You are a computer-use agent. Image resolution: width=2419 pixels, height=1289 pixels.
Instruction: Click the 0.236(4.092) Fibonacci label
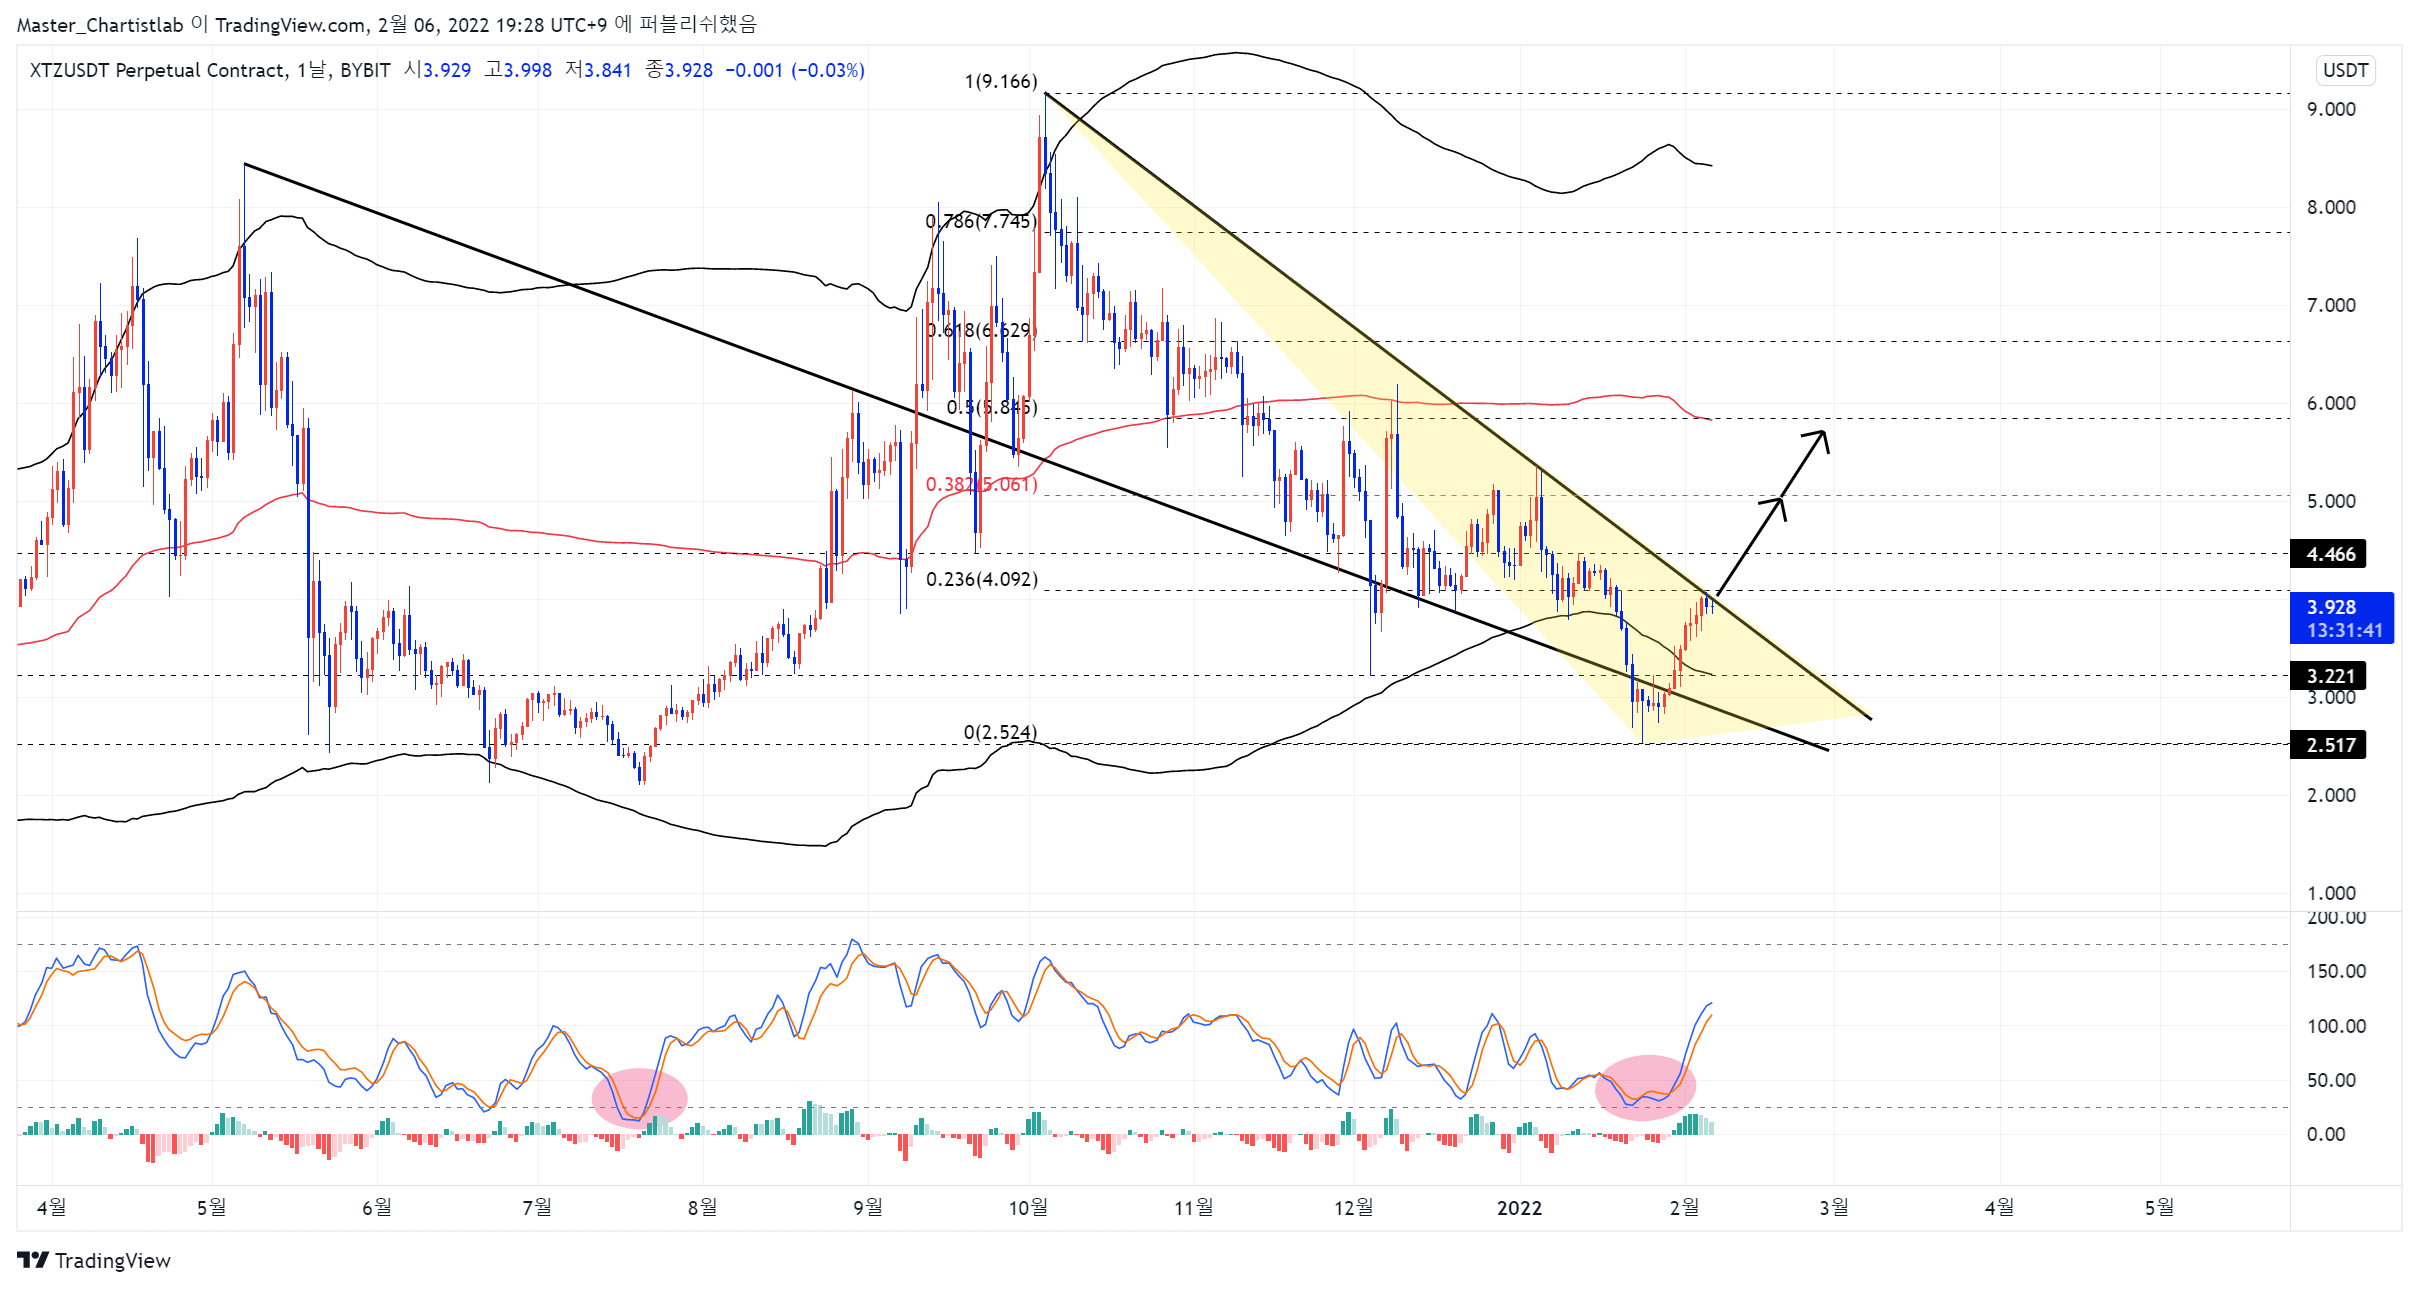982,579
